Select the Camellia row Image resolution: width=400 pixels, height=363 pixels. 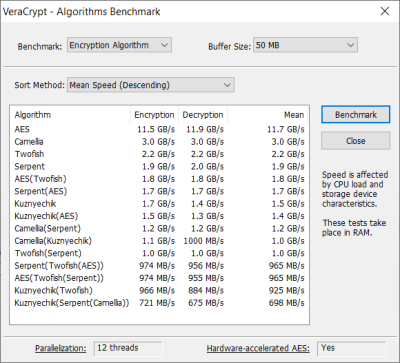coord(159,142)
